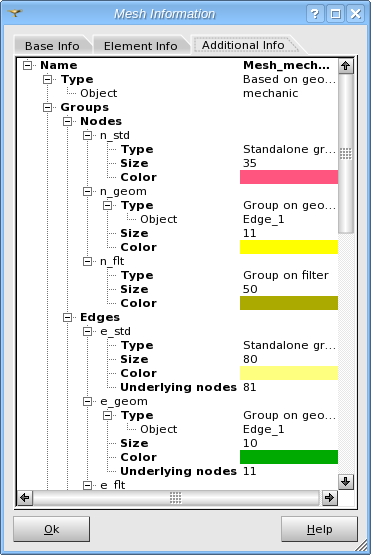Collapse the Edges group branch
Screen dimensions: 371x555
(x=67, y=317)
